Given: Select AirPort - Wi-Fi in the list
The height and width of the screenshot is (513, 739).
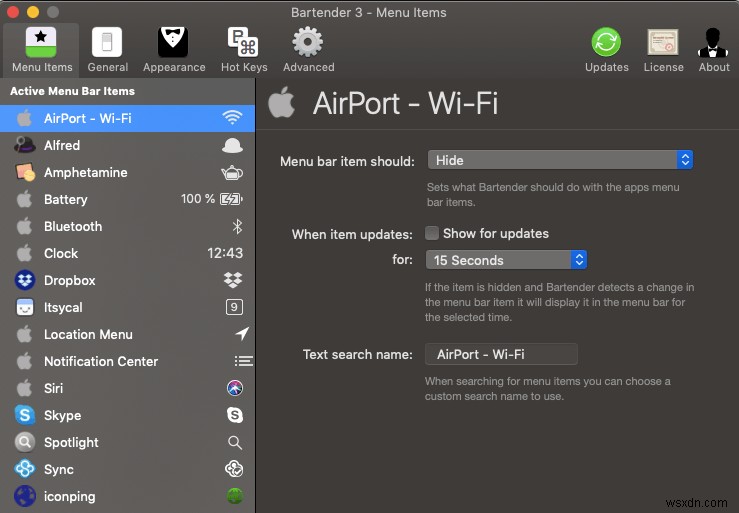Looking at the screenshot, I should 127,118.
